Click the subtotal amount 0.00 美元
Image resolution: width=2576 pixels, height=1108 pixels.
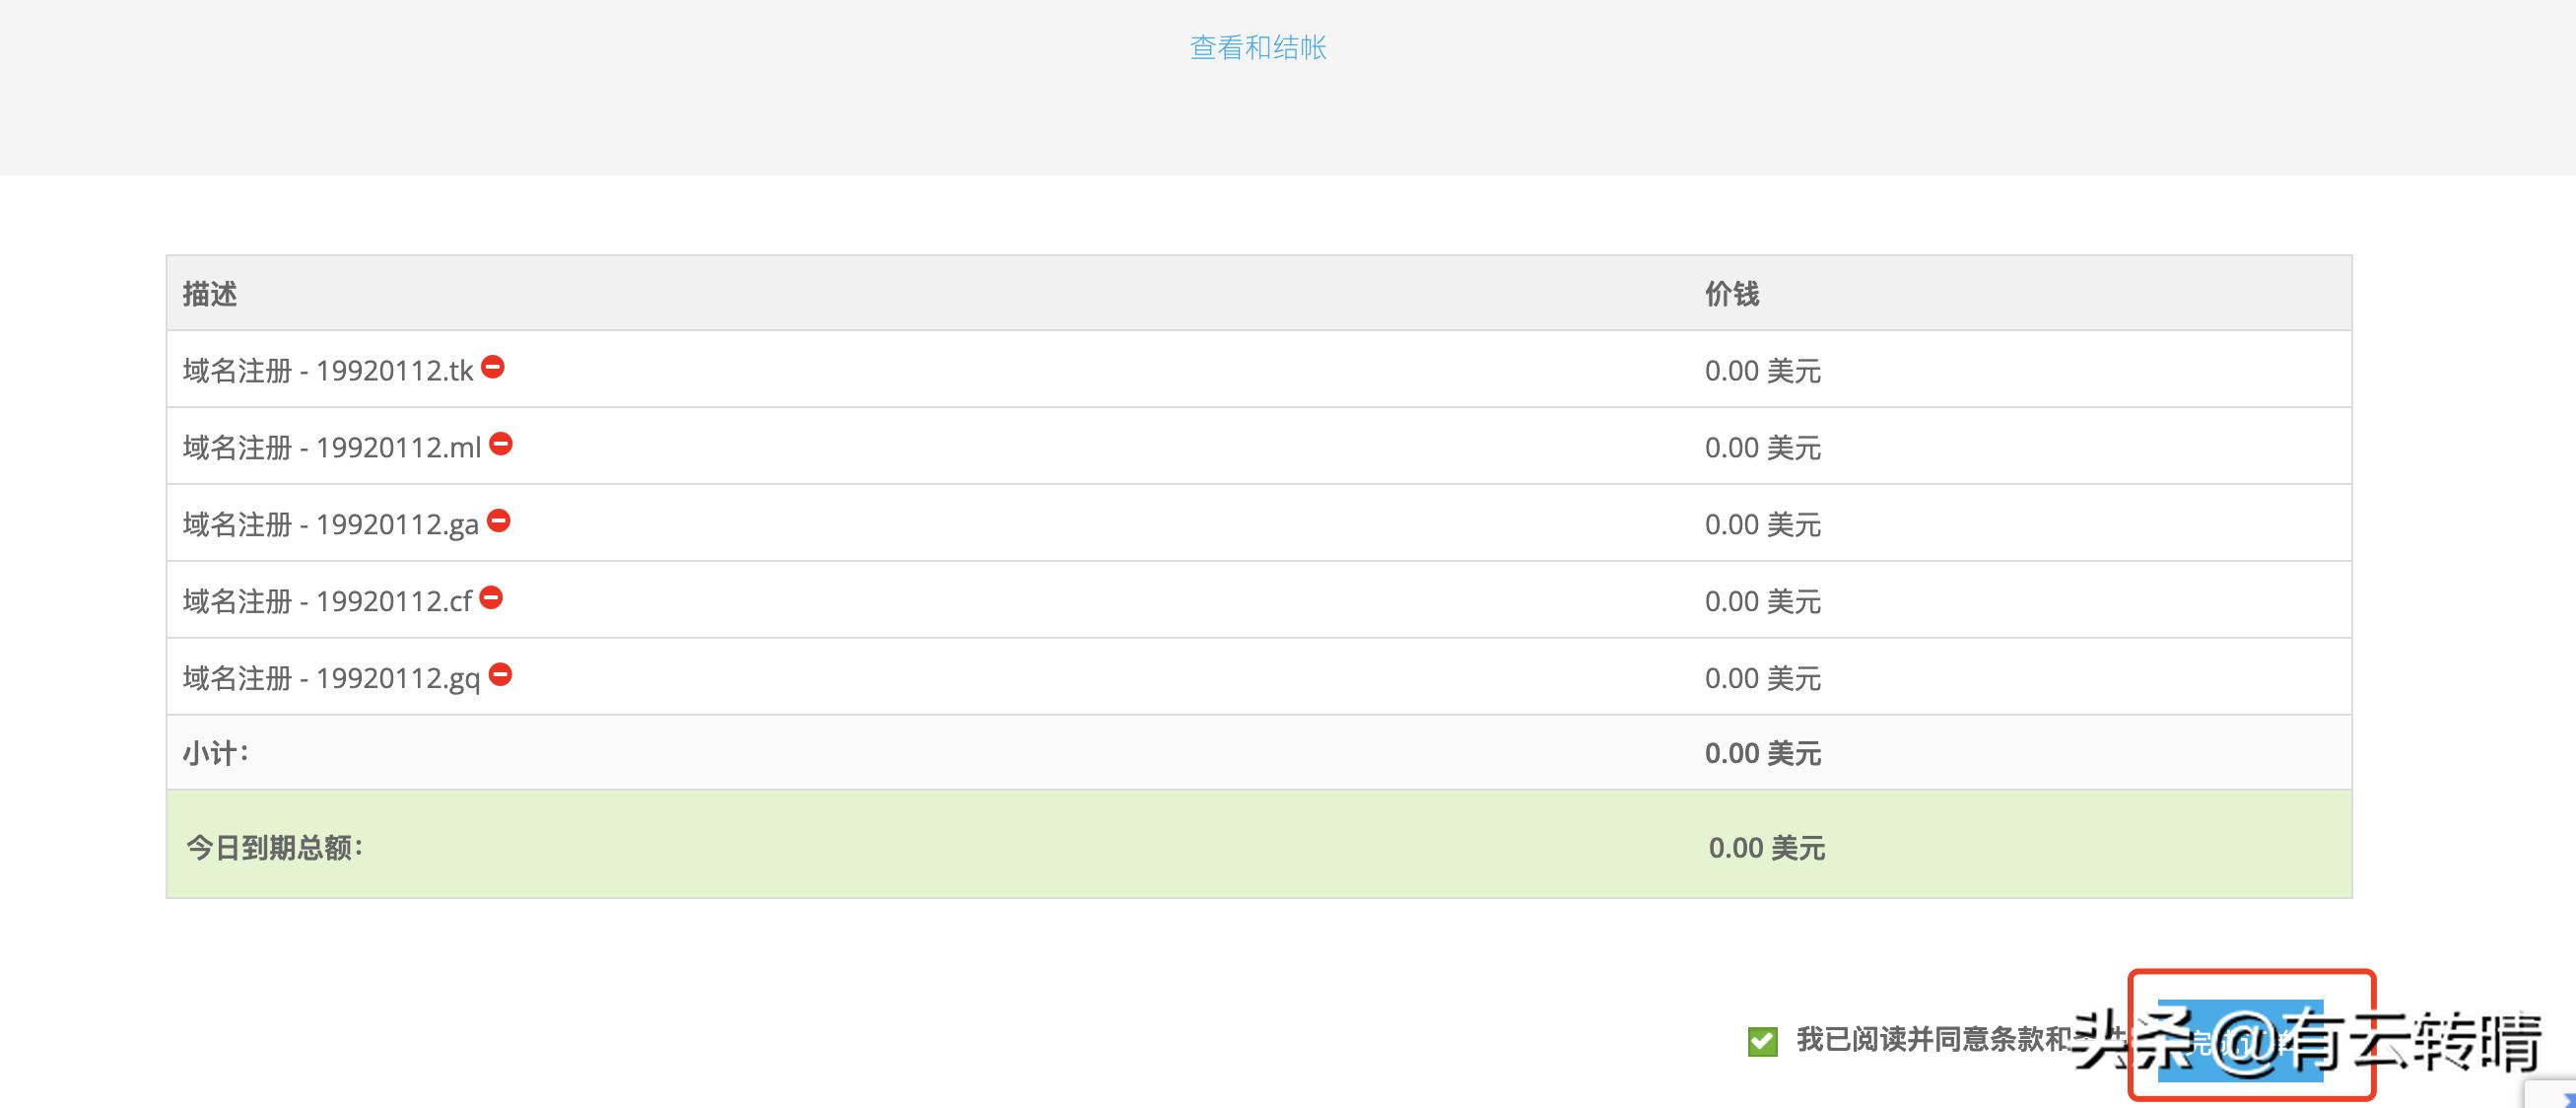click(x=1762, y=754)
